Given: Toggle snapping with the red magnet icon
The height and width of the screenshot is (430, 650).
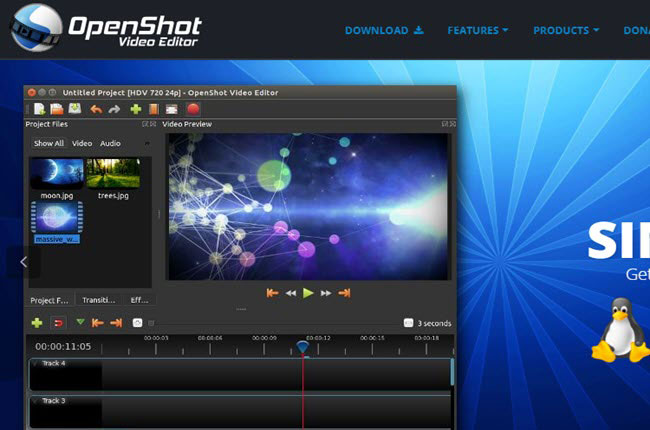Looking at the screenshot, I should coord(58,323).
